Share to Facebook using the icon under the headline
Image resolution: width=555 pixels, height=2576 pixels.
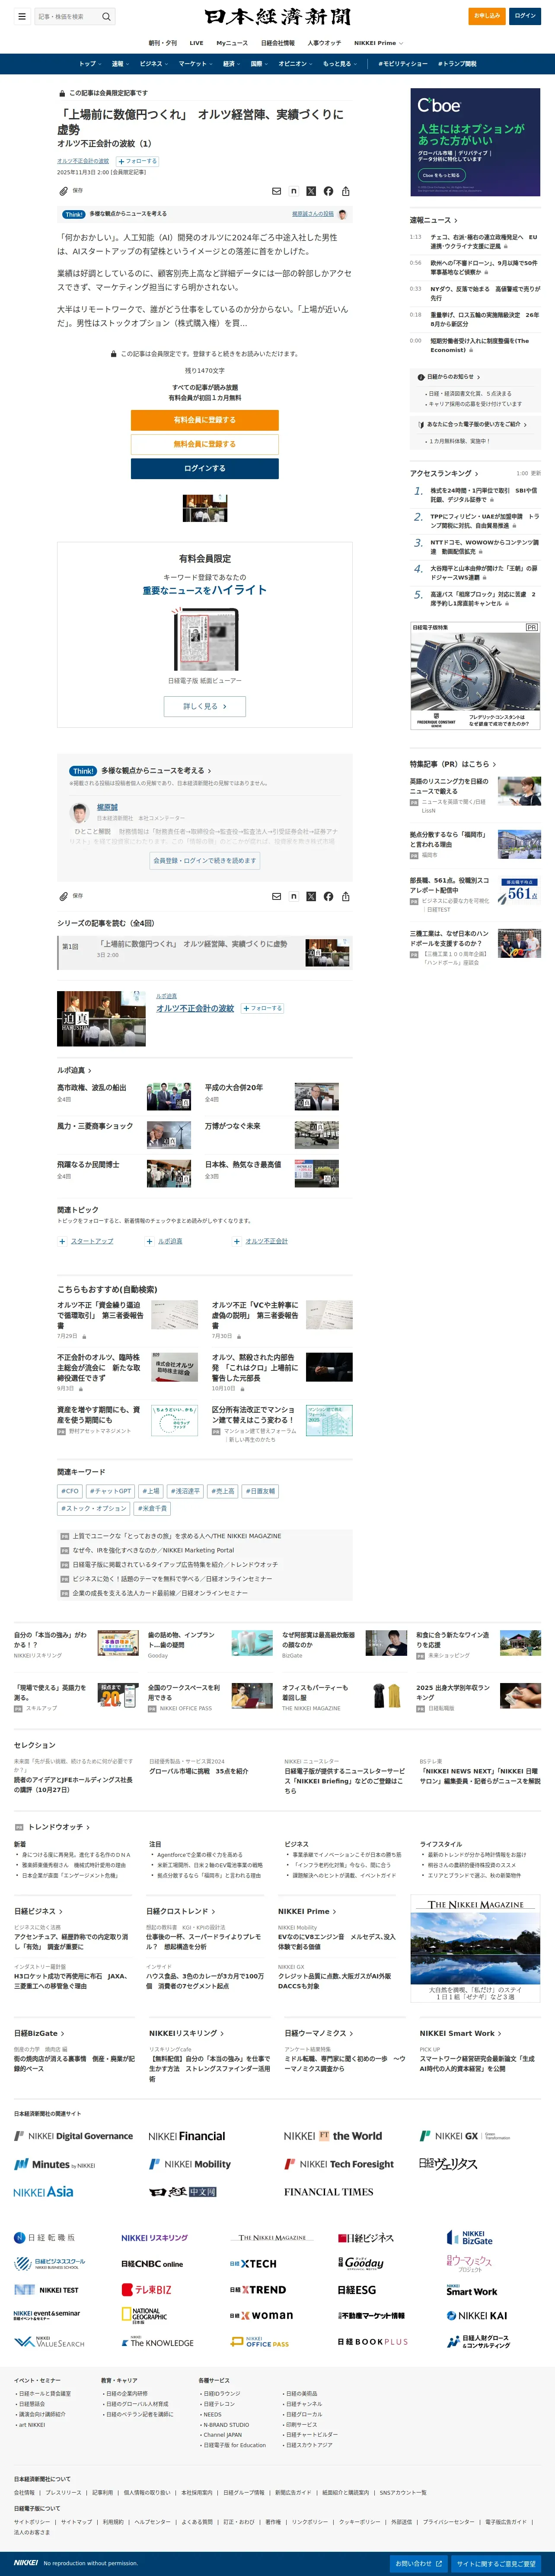pyautogui.click(x=328, y=191)
